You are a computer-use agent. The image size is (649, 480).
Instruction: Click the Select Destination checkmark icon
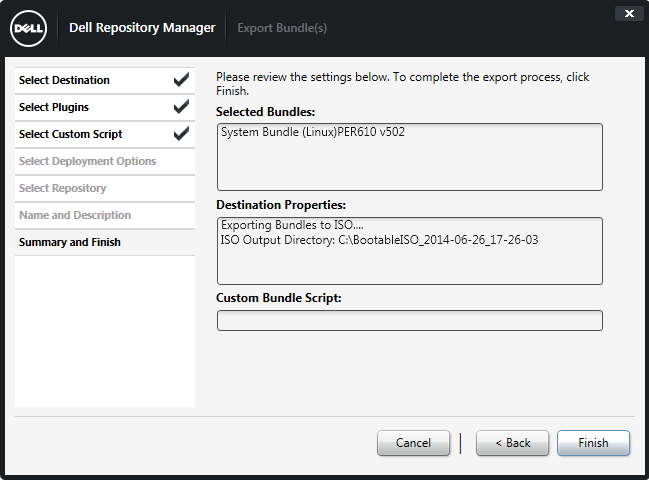click(181, 80)
